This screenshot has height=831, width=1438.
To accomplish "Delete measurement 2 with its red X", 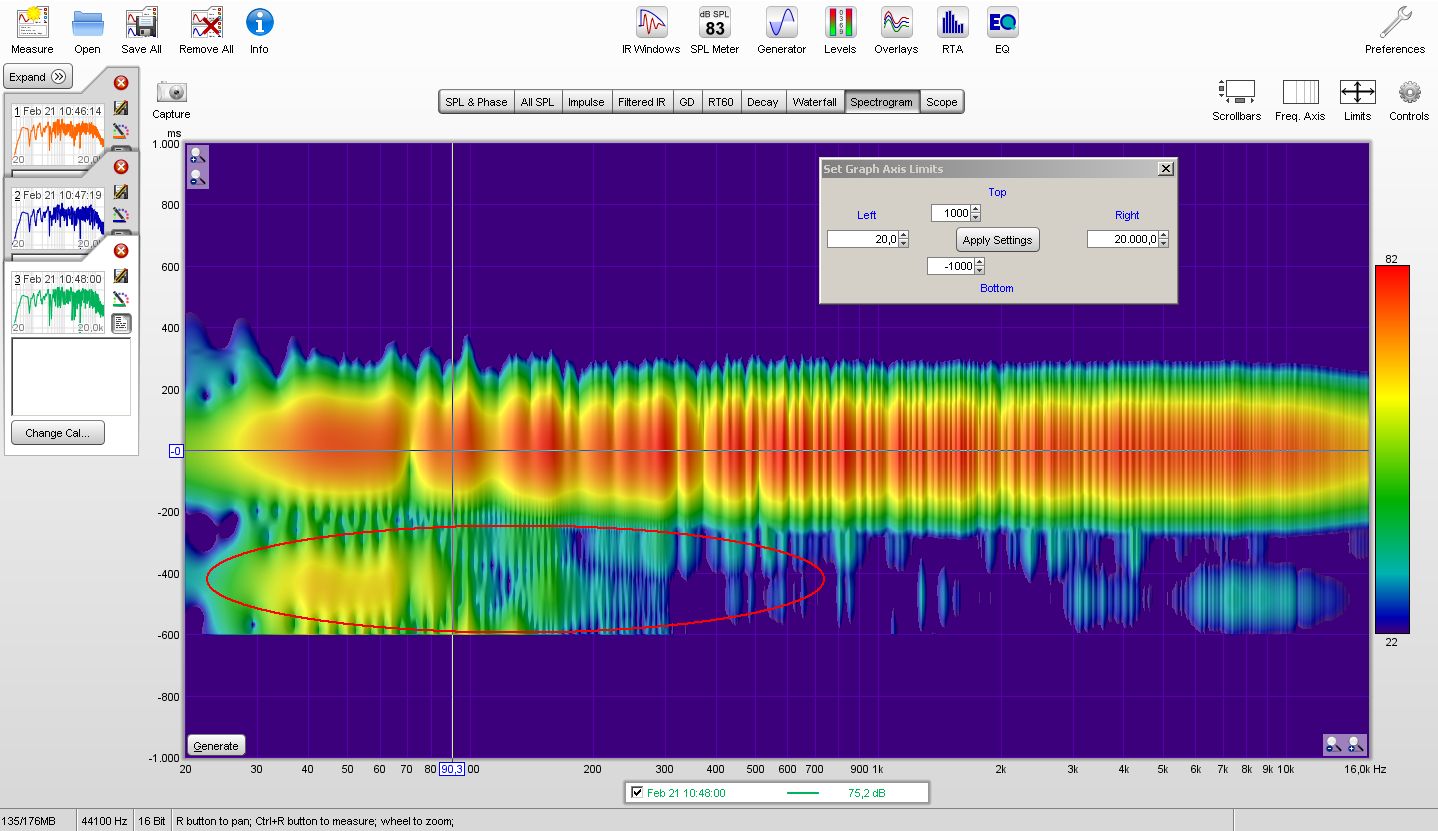I will [x=121, y=167].
